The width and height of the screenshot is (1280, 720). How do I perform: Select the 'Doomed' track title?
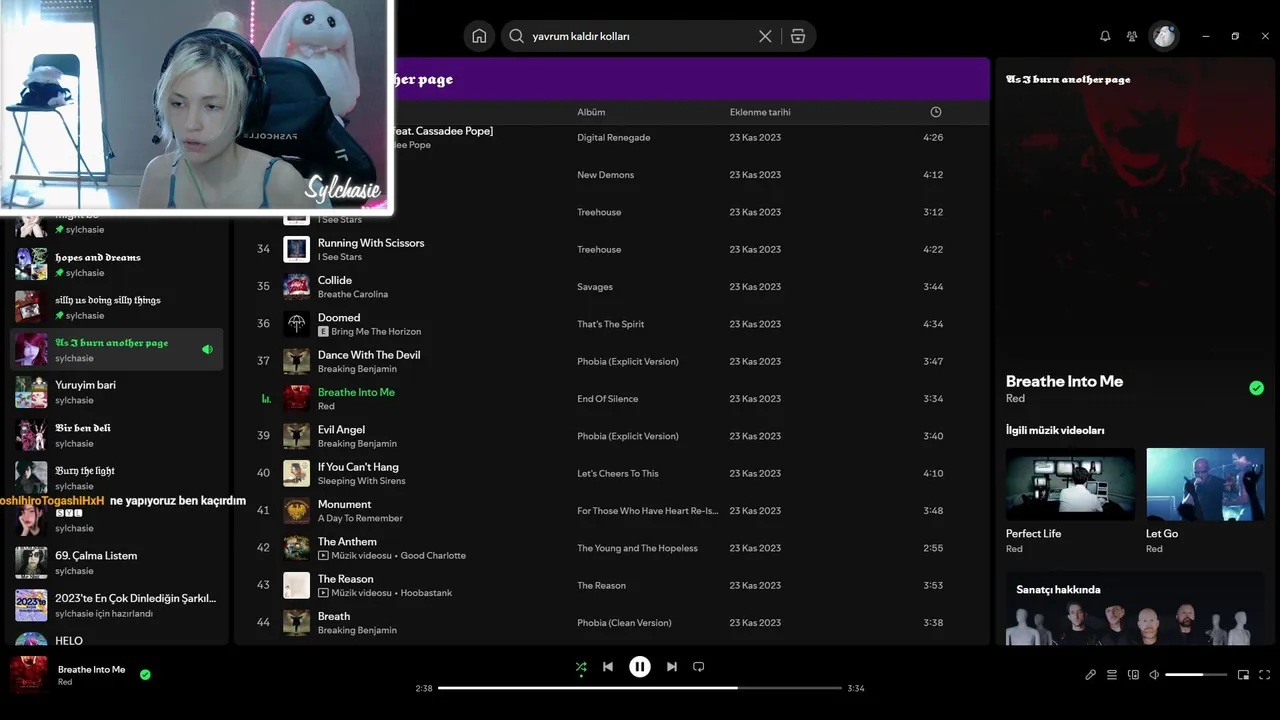(339, 318)
